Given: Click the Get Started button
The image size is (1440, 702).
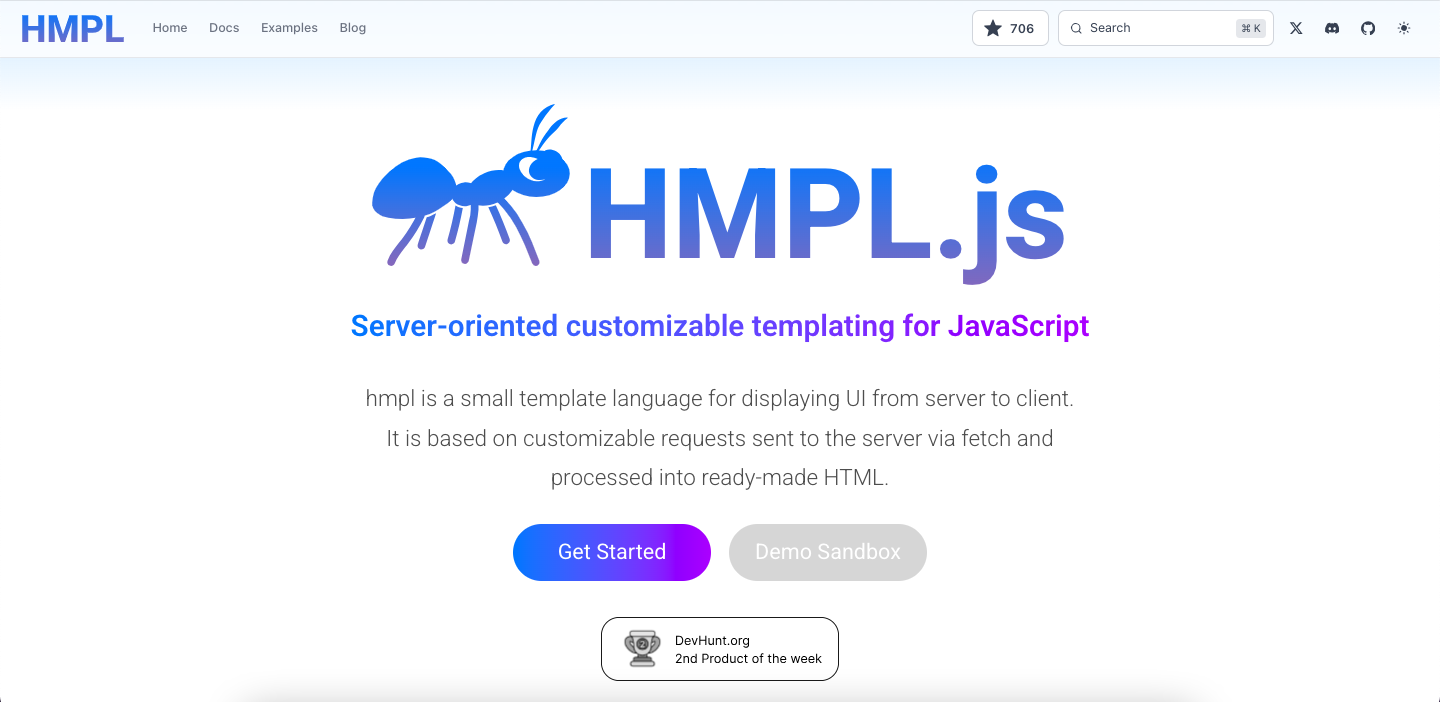Looking at the screenshot, I should point(612,552).
